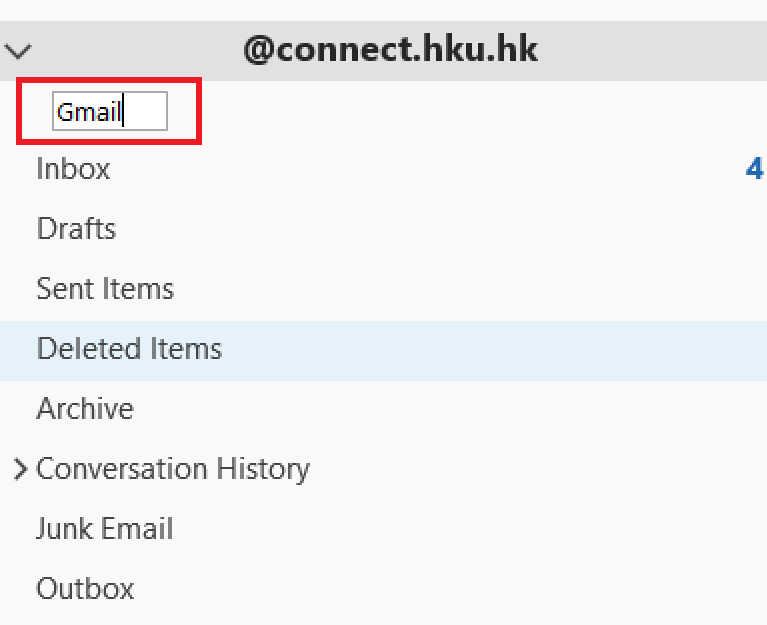Click the down chevron beside the account name
Image resolution: width=767 pixels, height=625 pixels.
[18, 51]
